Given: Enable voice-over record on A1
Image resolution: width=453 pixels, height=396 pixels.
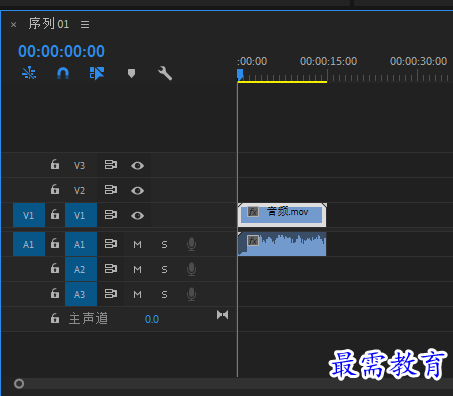Looking at the screenshot, I should click(x=191, y=244).
